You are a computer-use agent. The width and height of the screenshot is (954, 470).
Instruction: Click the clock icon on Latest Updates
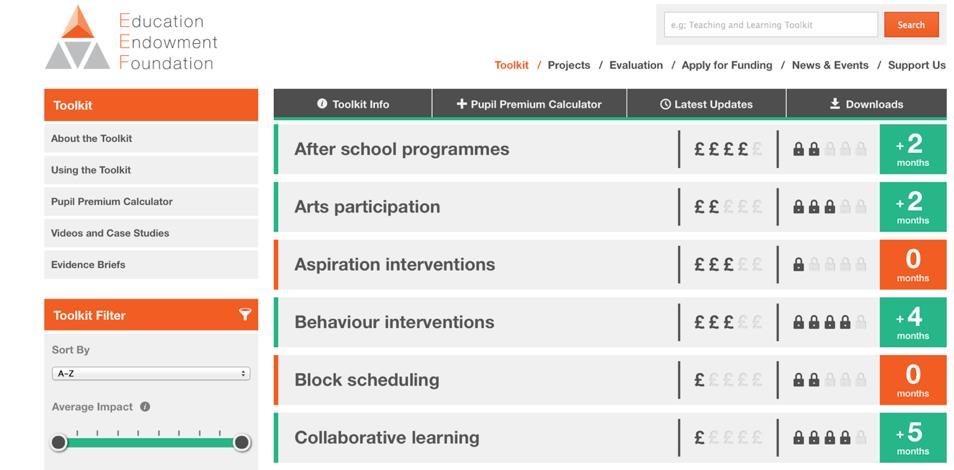click(666, 104)
